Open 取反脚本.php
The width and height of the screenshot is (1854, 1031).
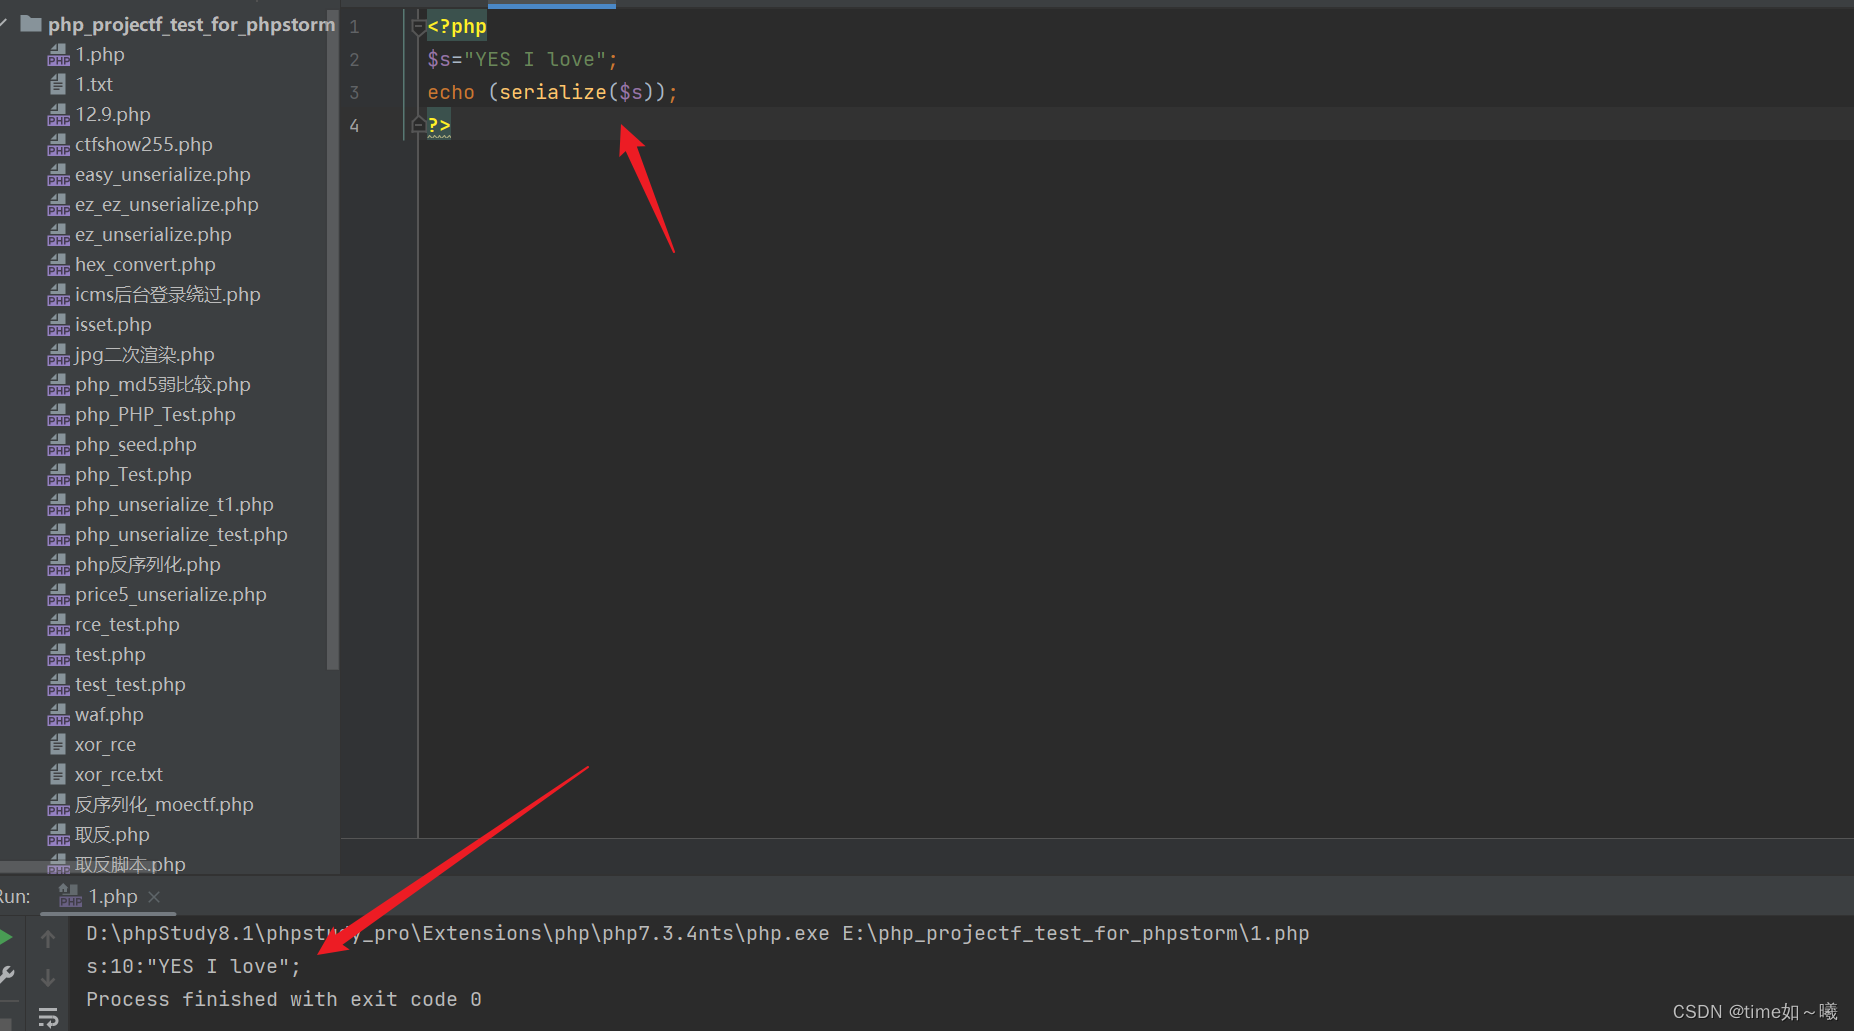(130, 864)
